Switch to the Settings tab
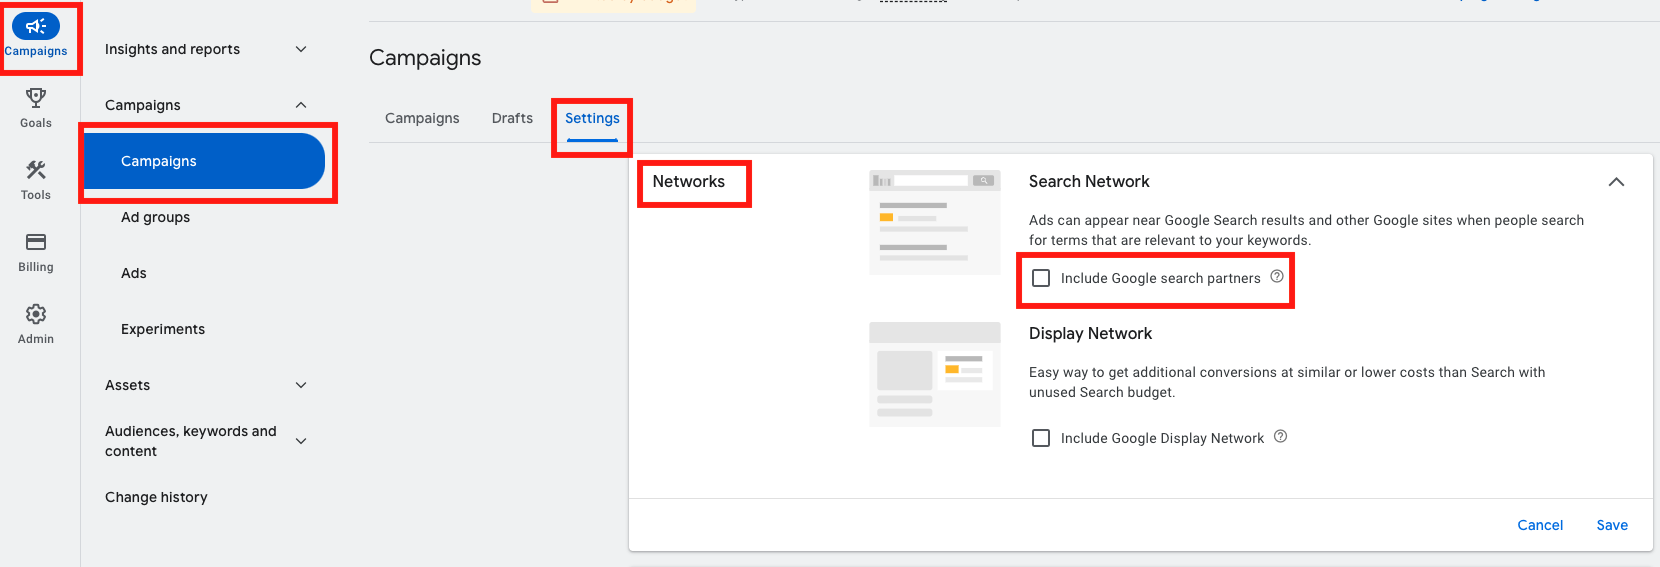1660x567 pixels. pyautogui.click(x=592, y=118)
